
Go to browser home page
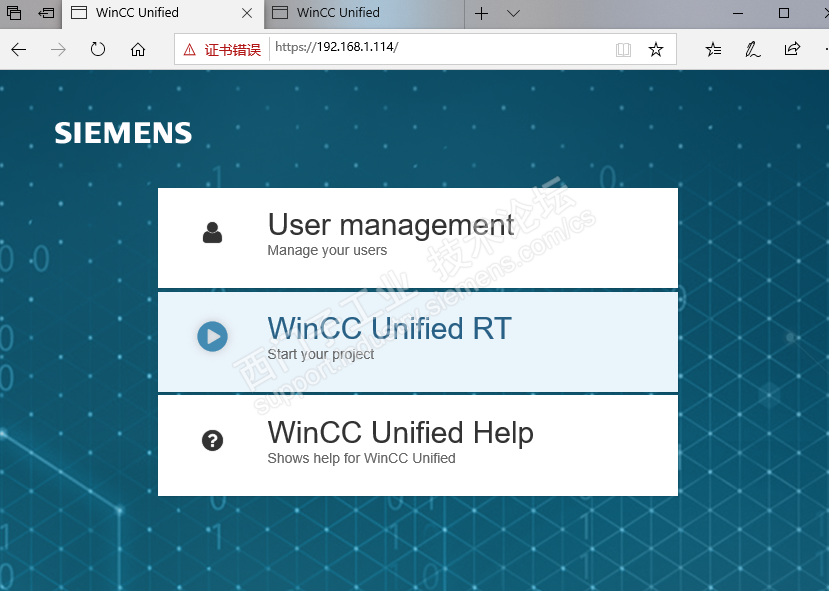click(x=138, y=50)
